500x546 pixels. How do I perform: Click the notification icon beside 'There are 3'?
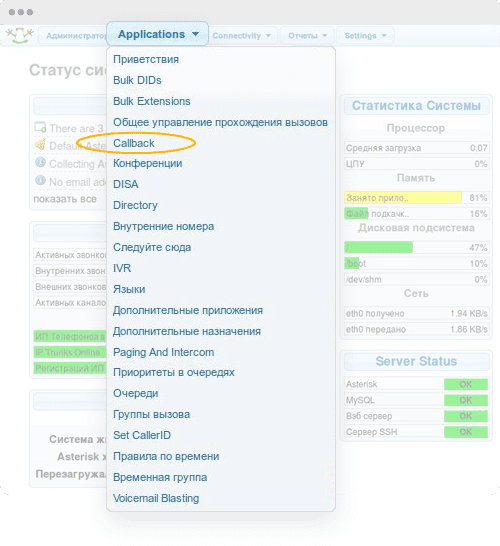[x=40, y=127]
